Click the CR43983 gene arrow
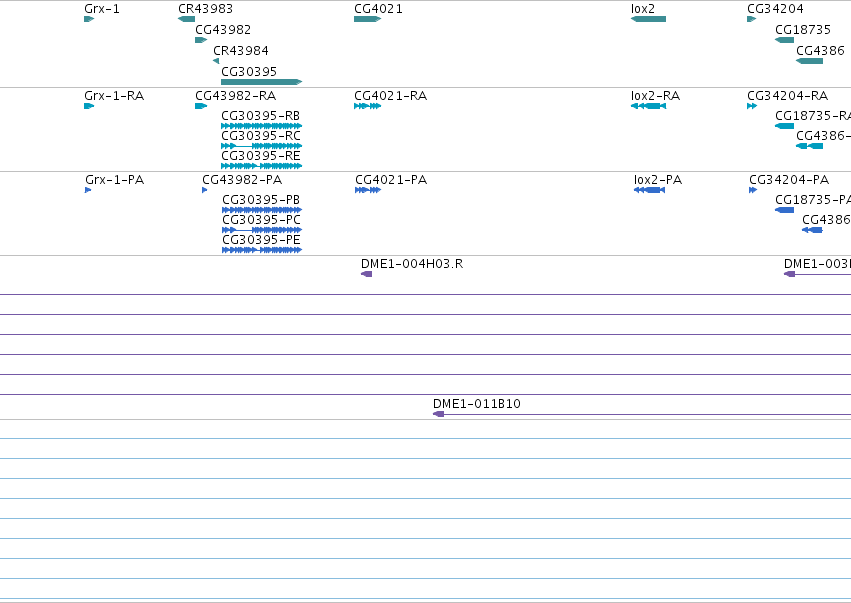Image resolution: width=851 pixels, height=603 pixels. point(186,19)
